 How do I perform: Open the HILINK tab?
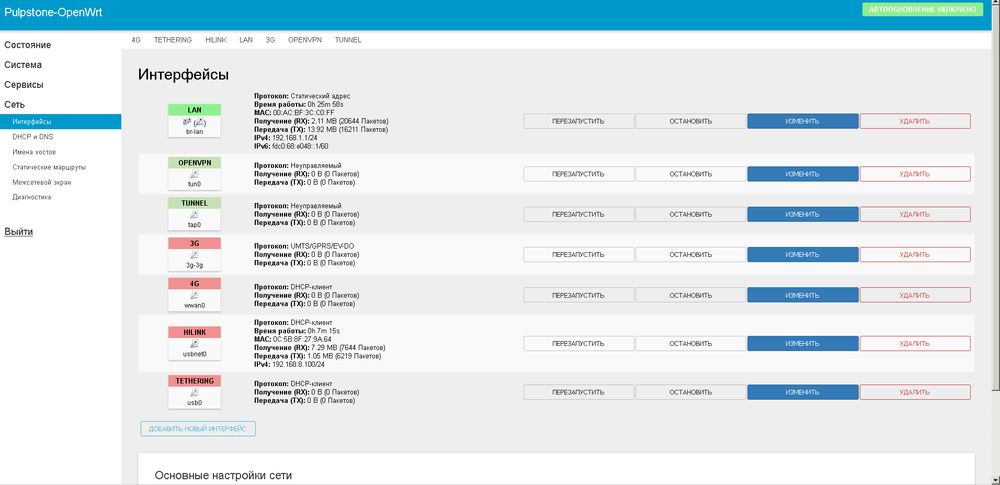pyautogui.click(x=216, y=40)
